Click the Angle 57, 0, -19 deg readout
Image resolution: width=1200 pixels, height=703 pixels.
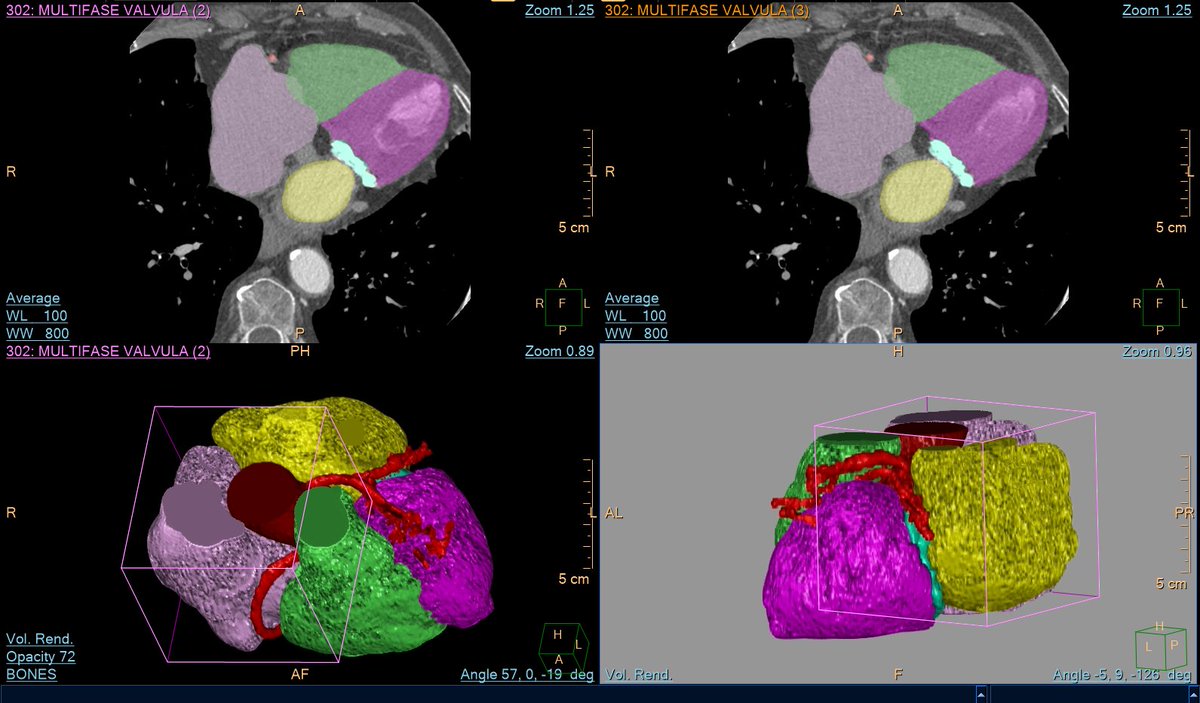tap(527, 675)
